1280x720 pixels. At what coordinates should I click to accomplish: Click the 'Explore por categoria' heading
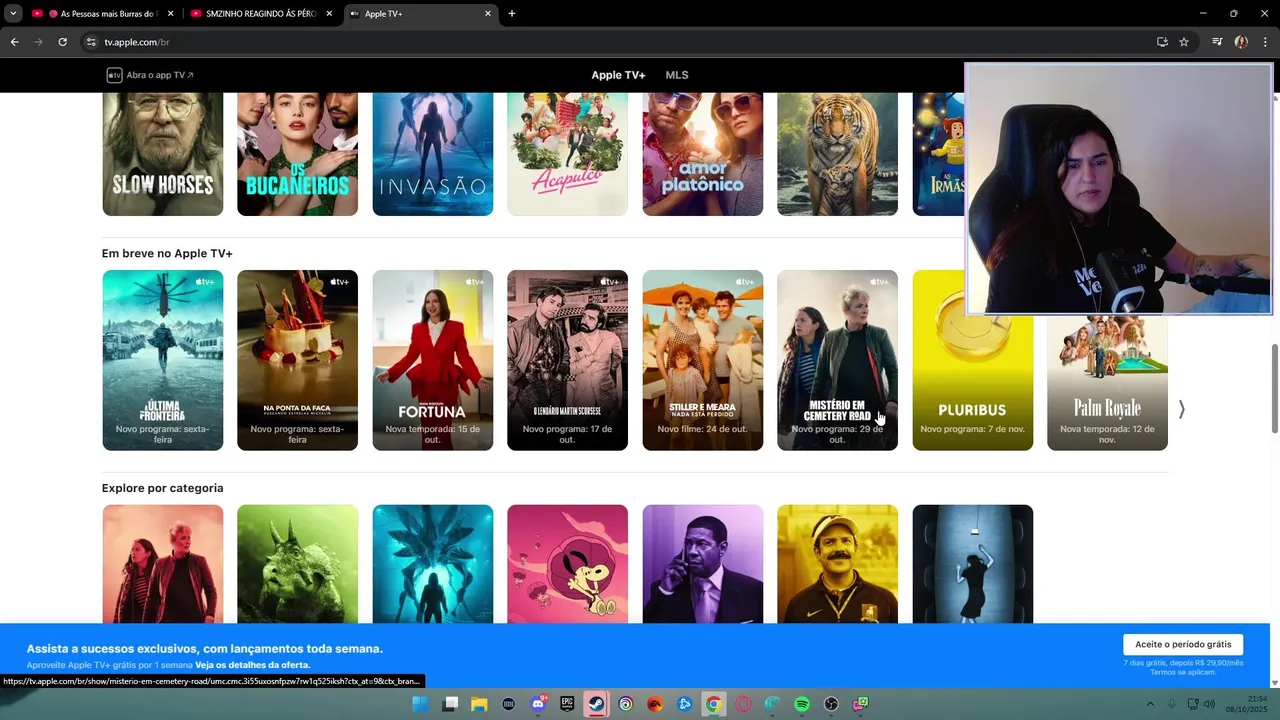162,488
